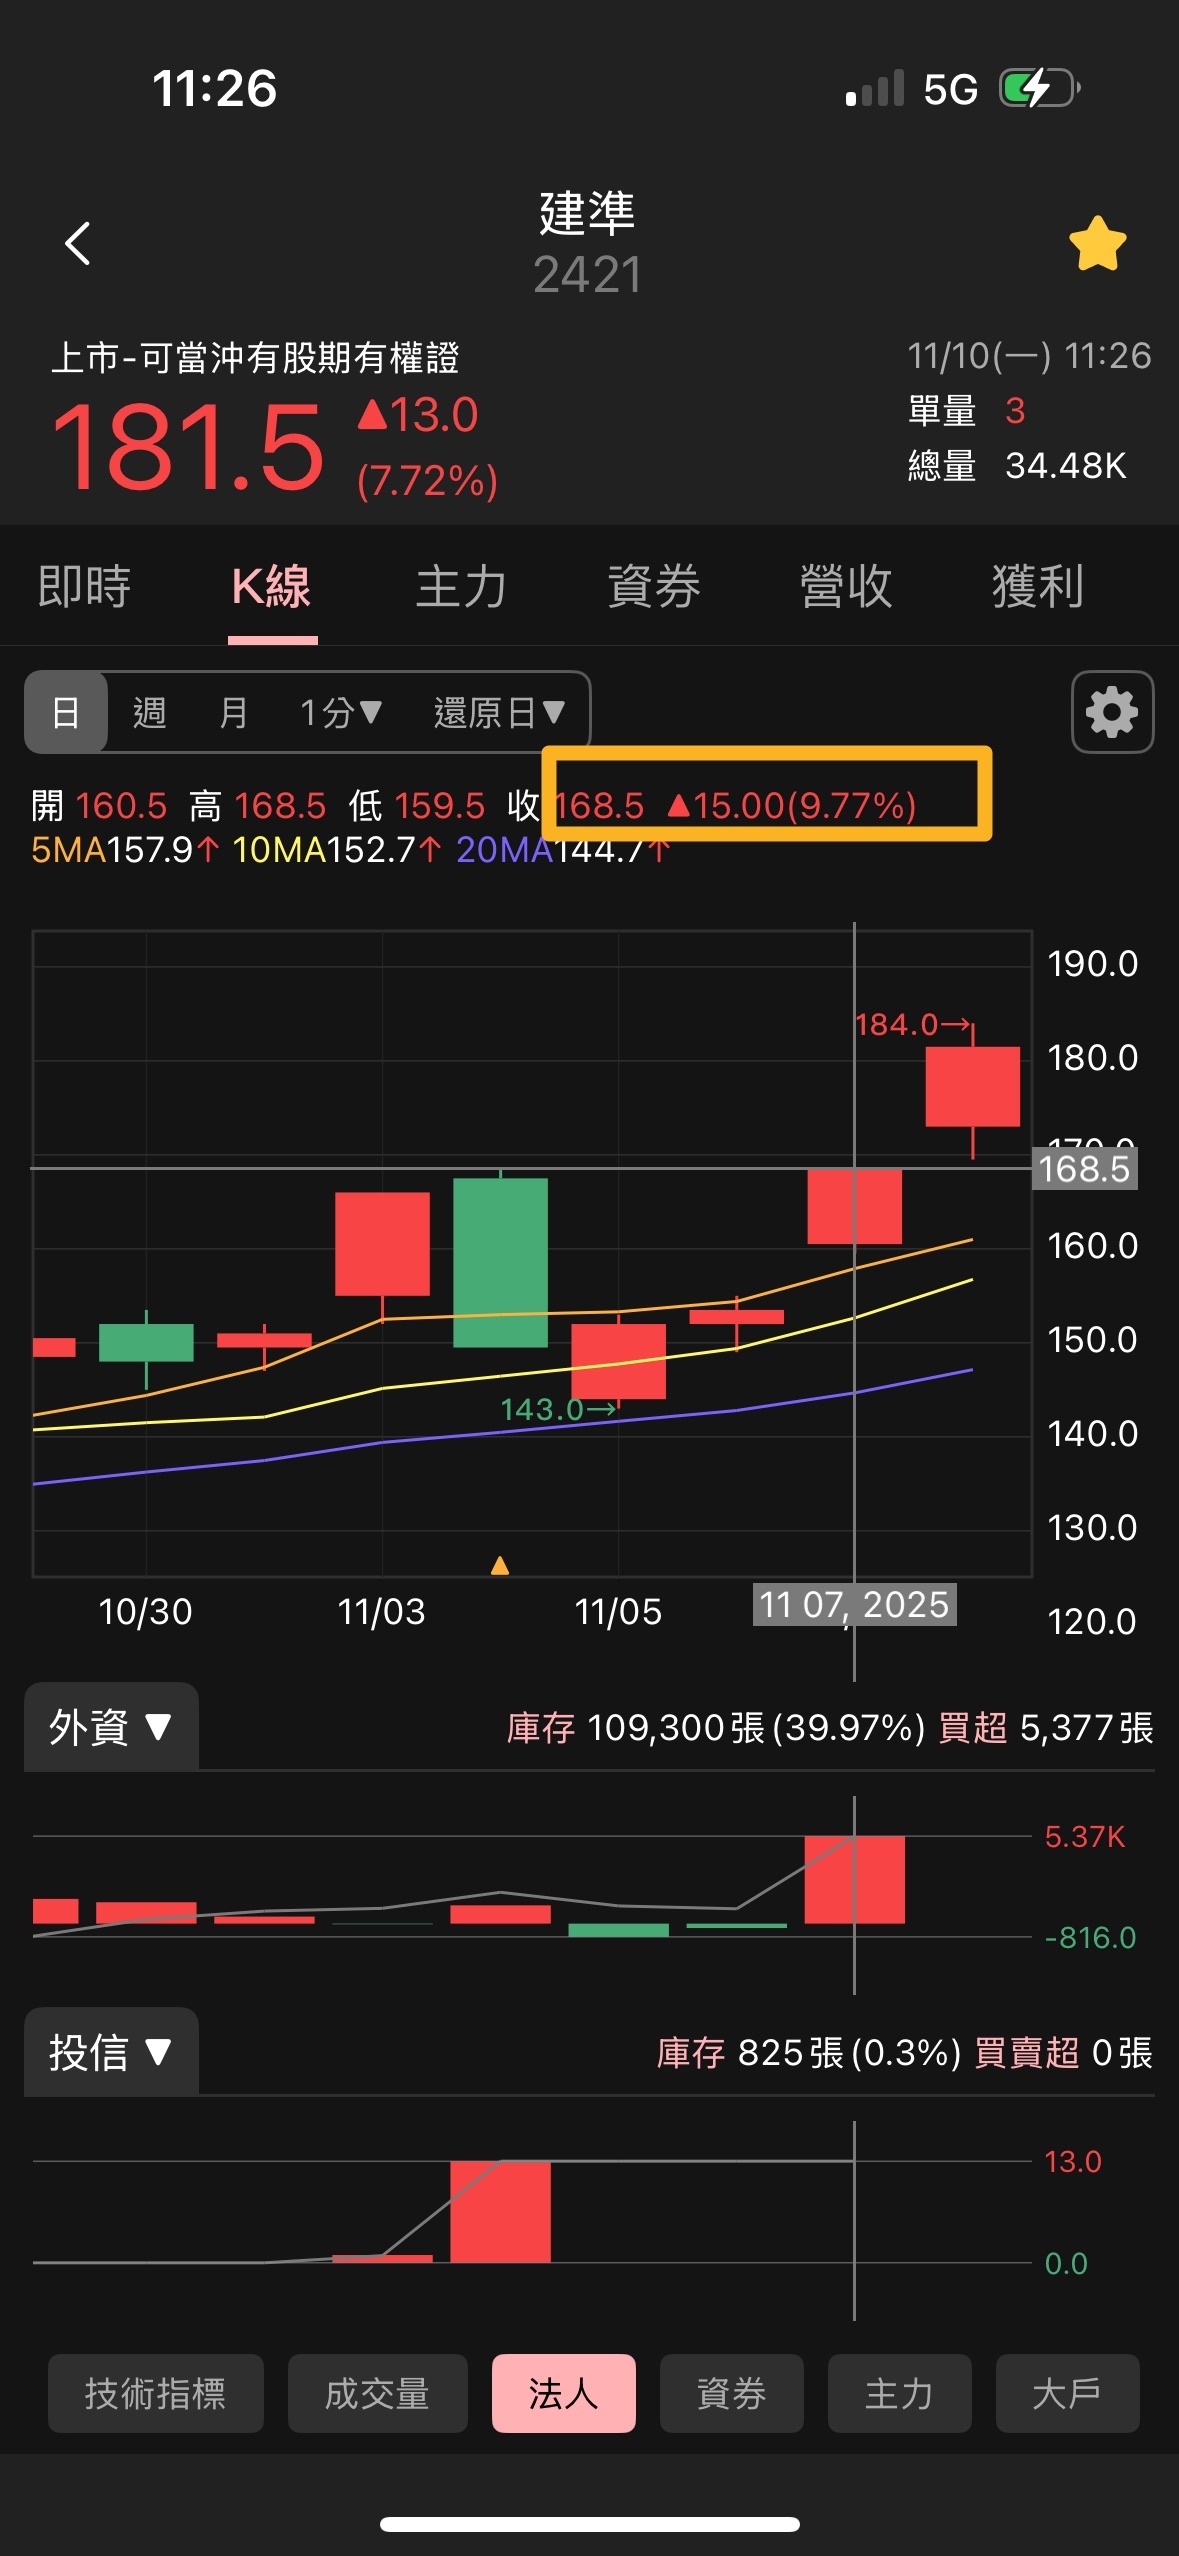
Task: Tap the 總量 34.48K volume text
Action: pyautogui.click(x=1017, y=466)
